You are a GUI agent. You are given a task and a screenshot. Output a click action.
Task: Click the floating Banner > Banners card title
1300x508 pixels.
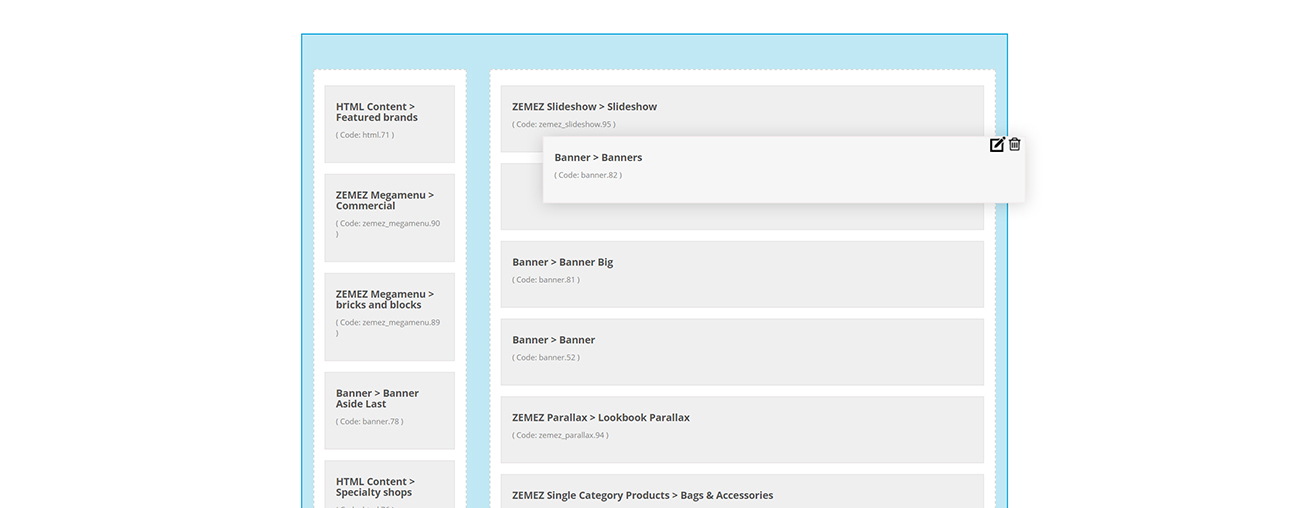[598, 158]
